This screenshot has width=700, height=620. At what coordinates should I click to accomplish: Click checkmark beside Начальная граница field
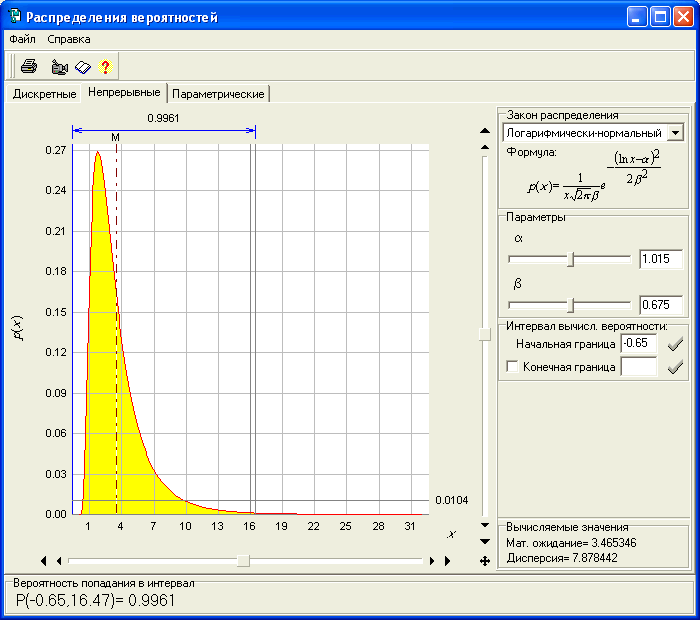pos(675,344)
